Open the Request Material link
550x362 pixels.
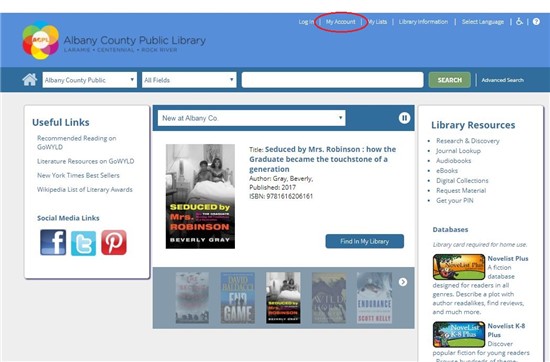click(x=461, y=190)
